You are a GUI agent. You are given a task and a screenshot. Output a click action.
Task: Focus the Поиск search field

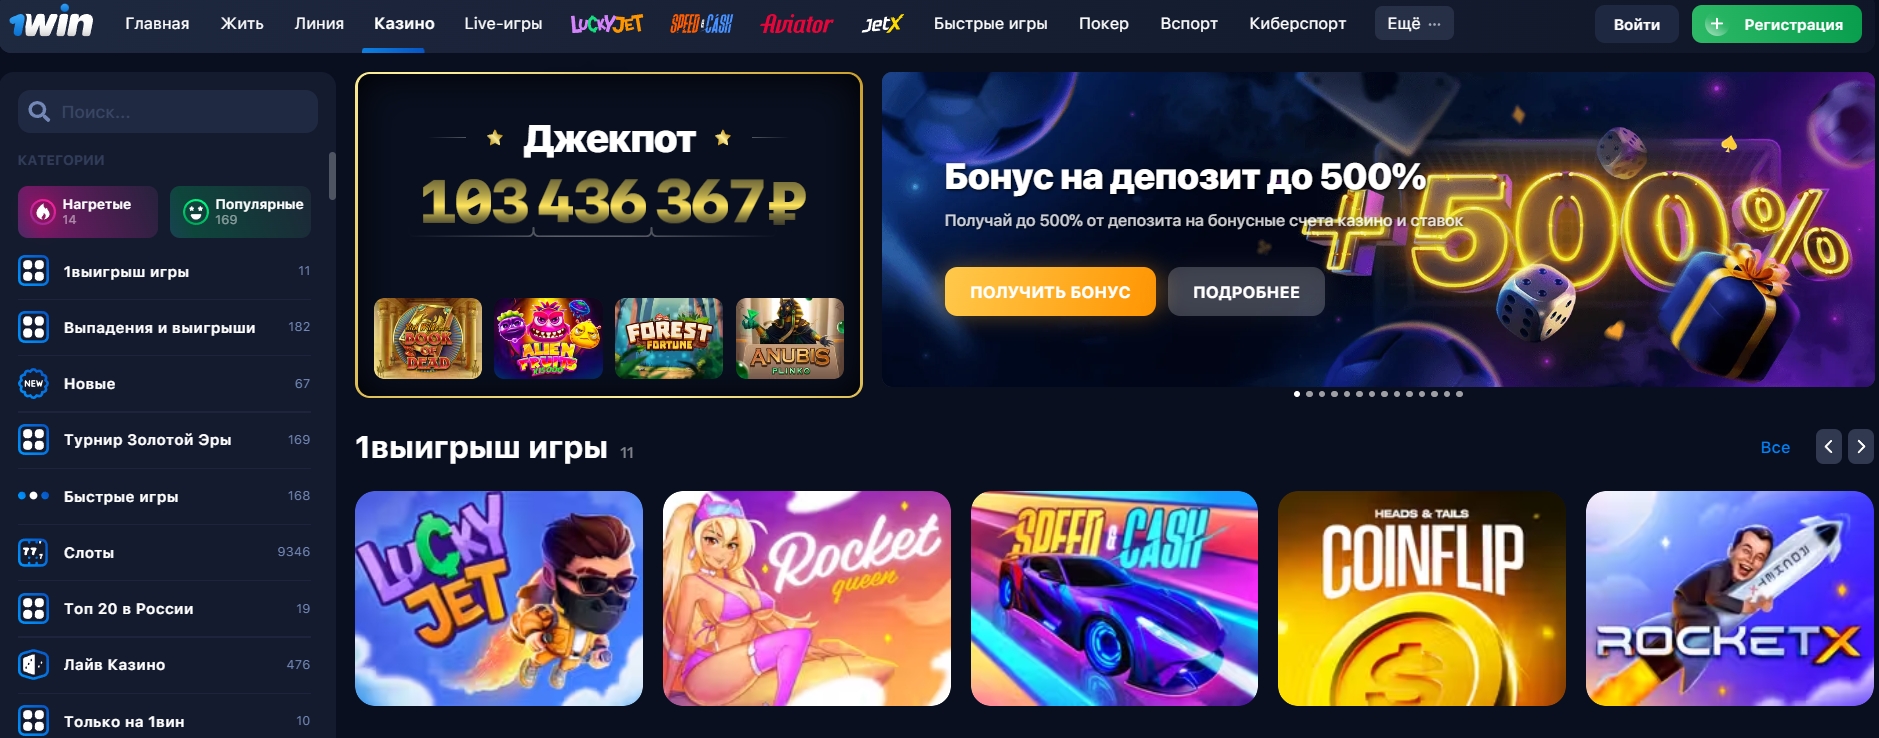(x=168, y=112)
